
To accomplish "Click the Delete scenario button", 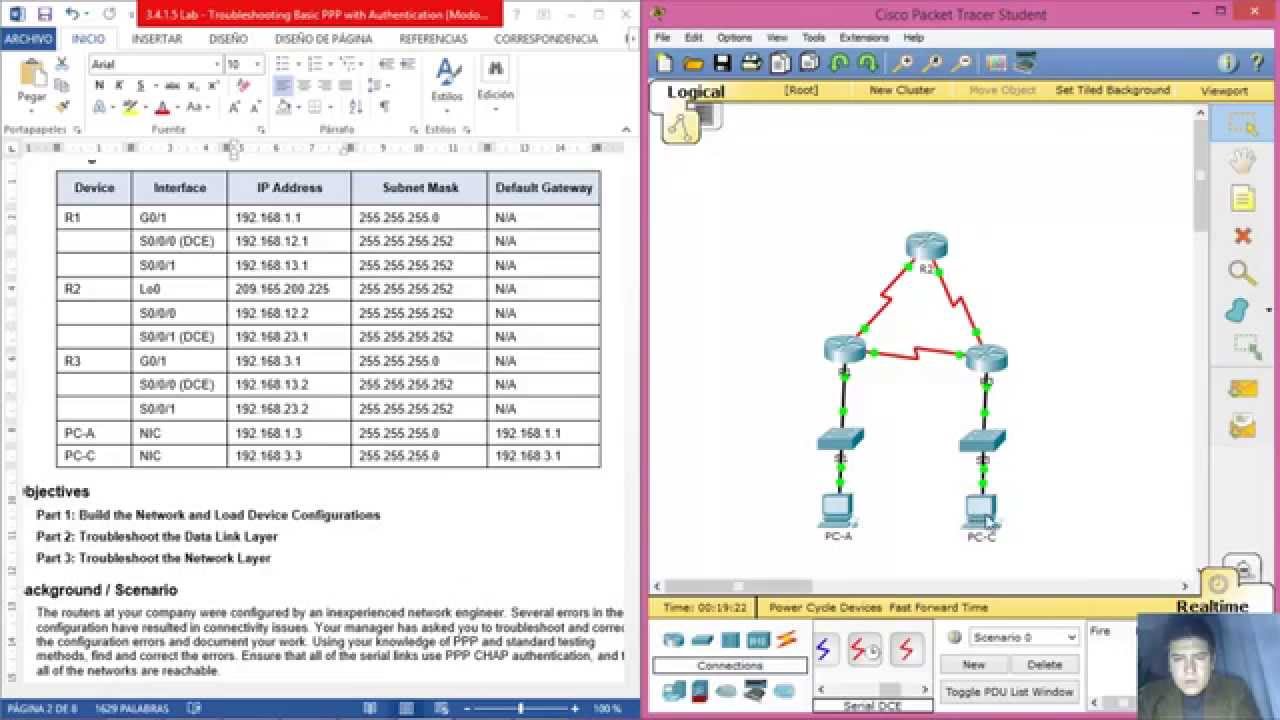I will (1044, 664).
